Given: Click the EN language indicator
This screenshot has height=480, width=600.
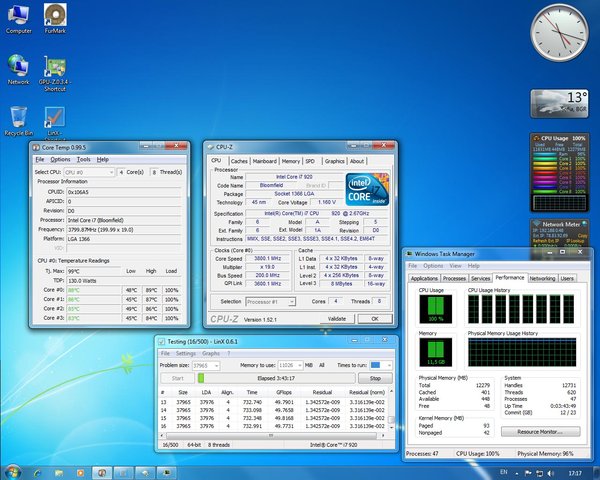Looking at the screenshot, I should click(504, 472).
